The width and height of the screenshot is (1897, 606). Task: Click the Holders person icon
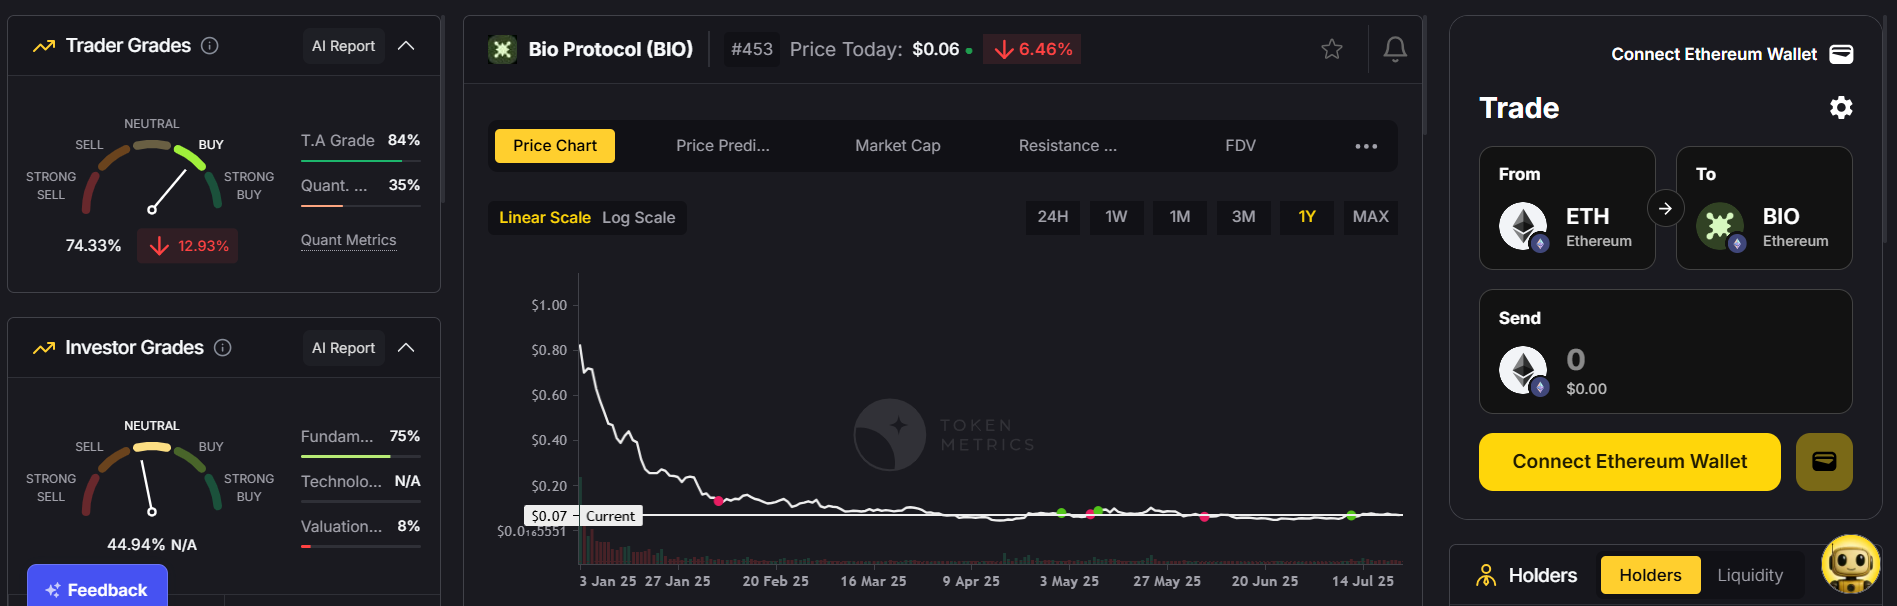click(x=1486, y=575)
